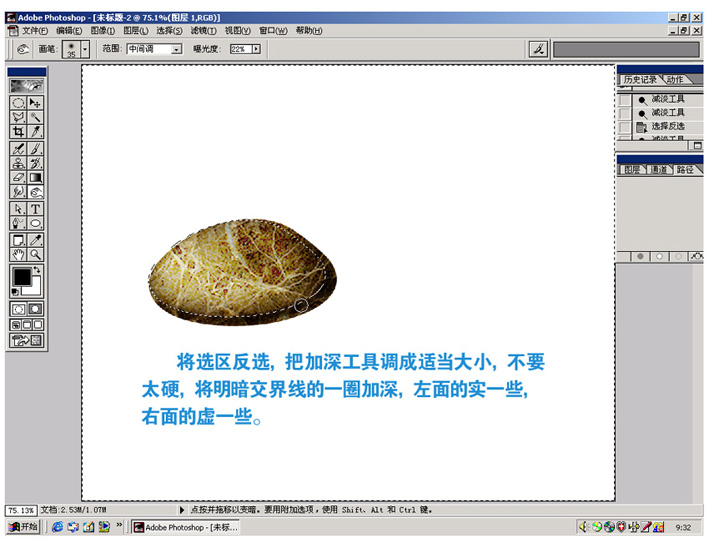Open the 编辑 menu
Screen dimensions: 709x548
(69, 30)
